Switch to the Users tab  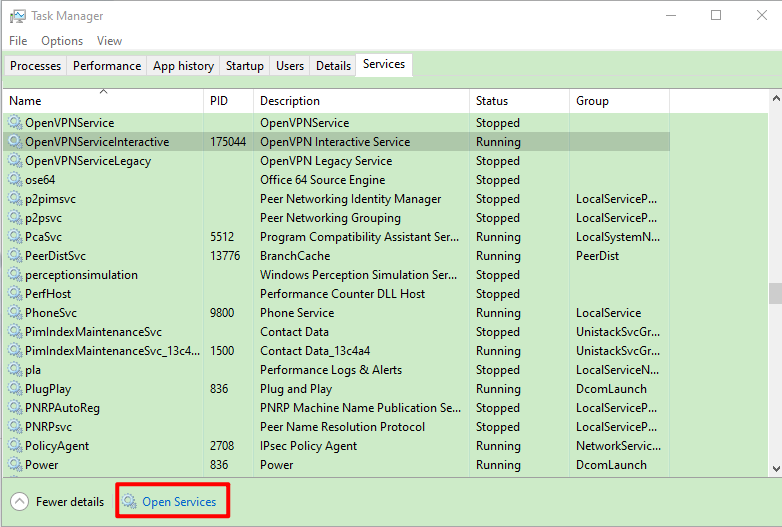click(x=290, y=66)
